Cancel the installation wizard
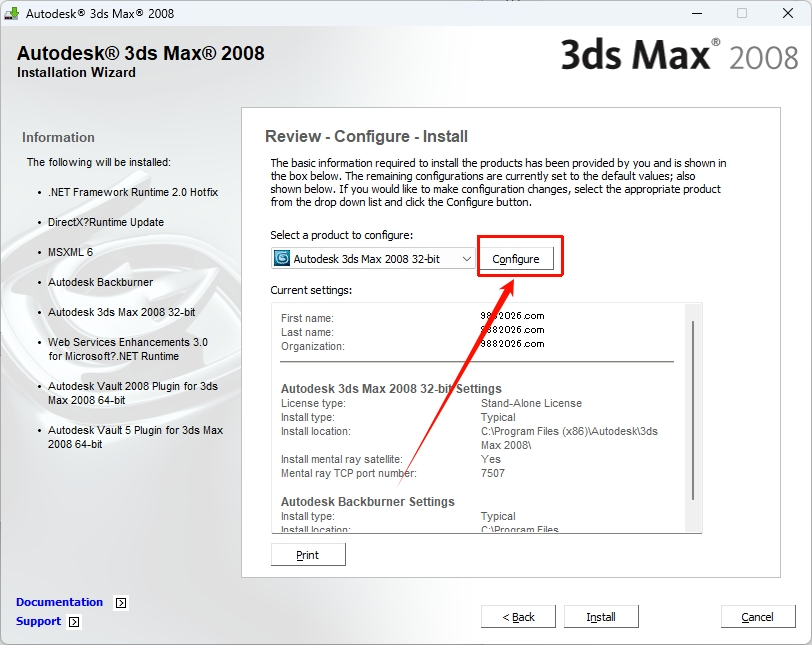The image size is (812, 645). (757, 617)
